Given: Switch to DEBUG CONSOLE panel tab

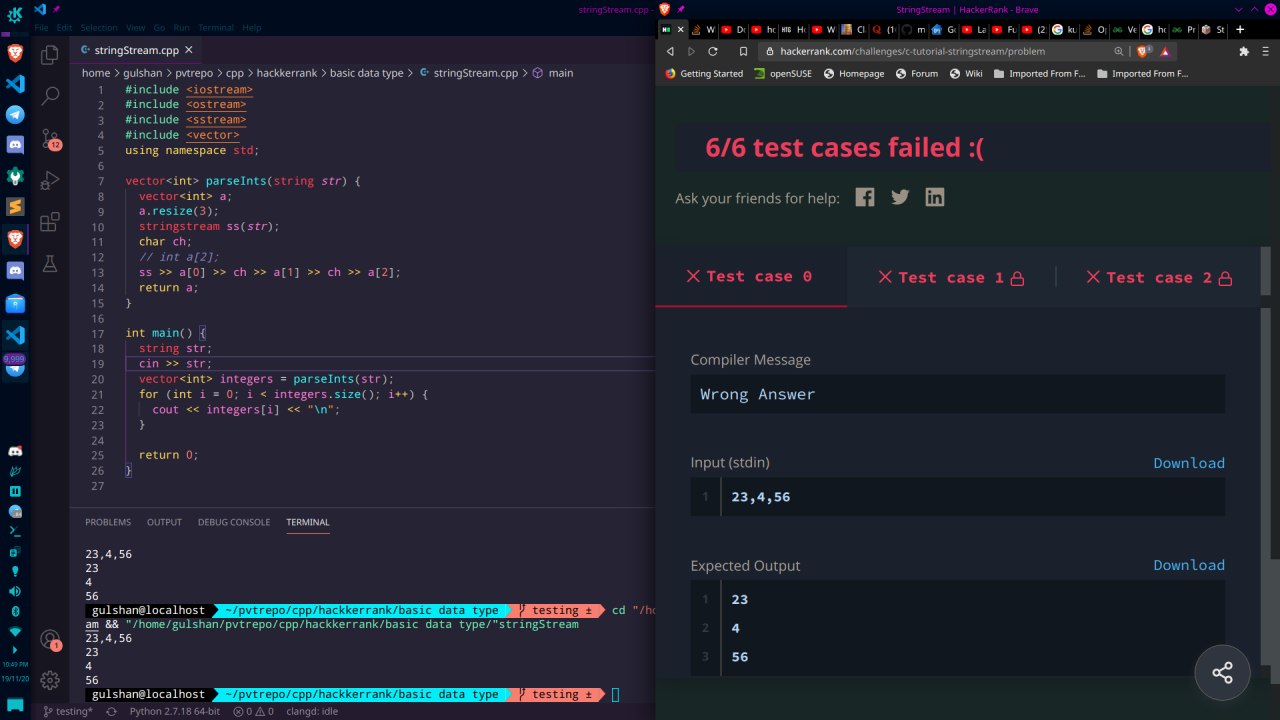Looking at the screenshot, I should [234, 522].
